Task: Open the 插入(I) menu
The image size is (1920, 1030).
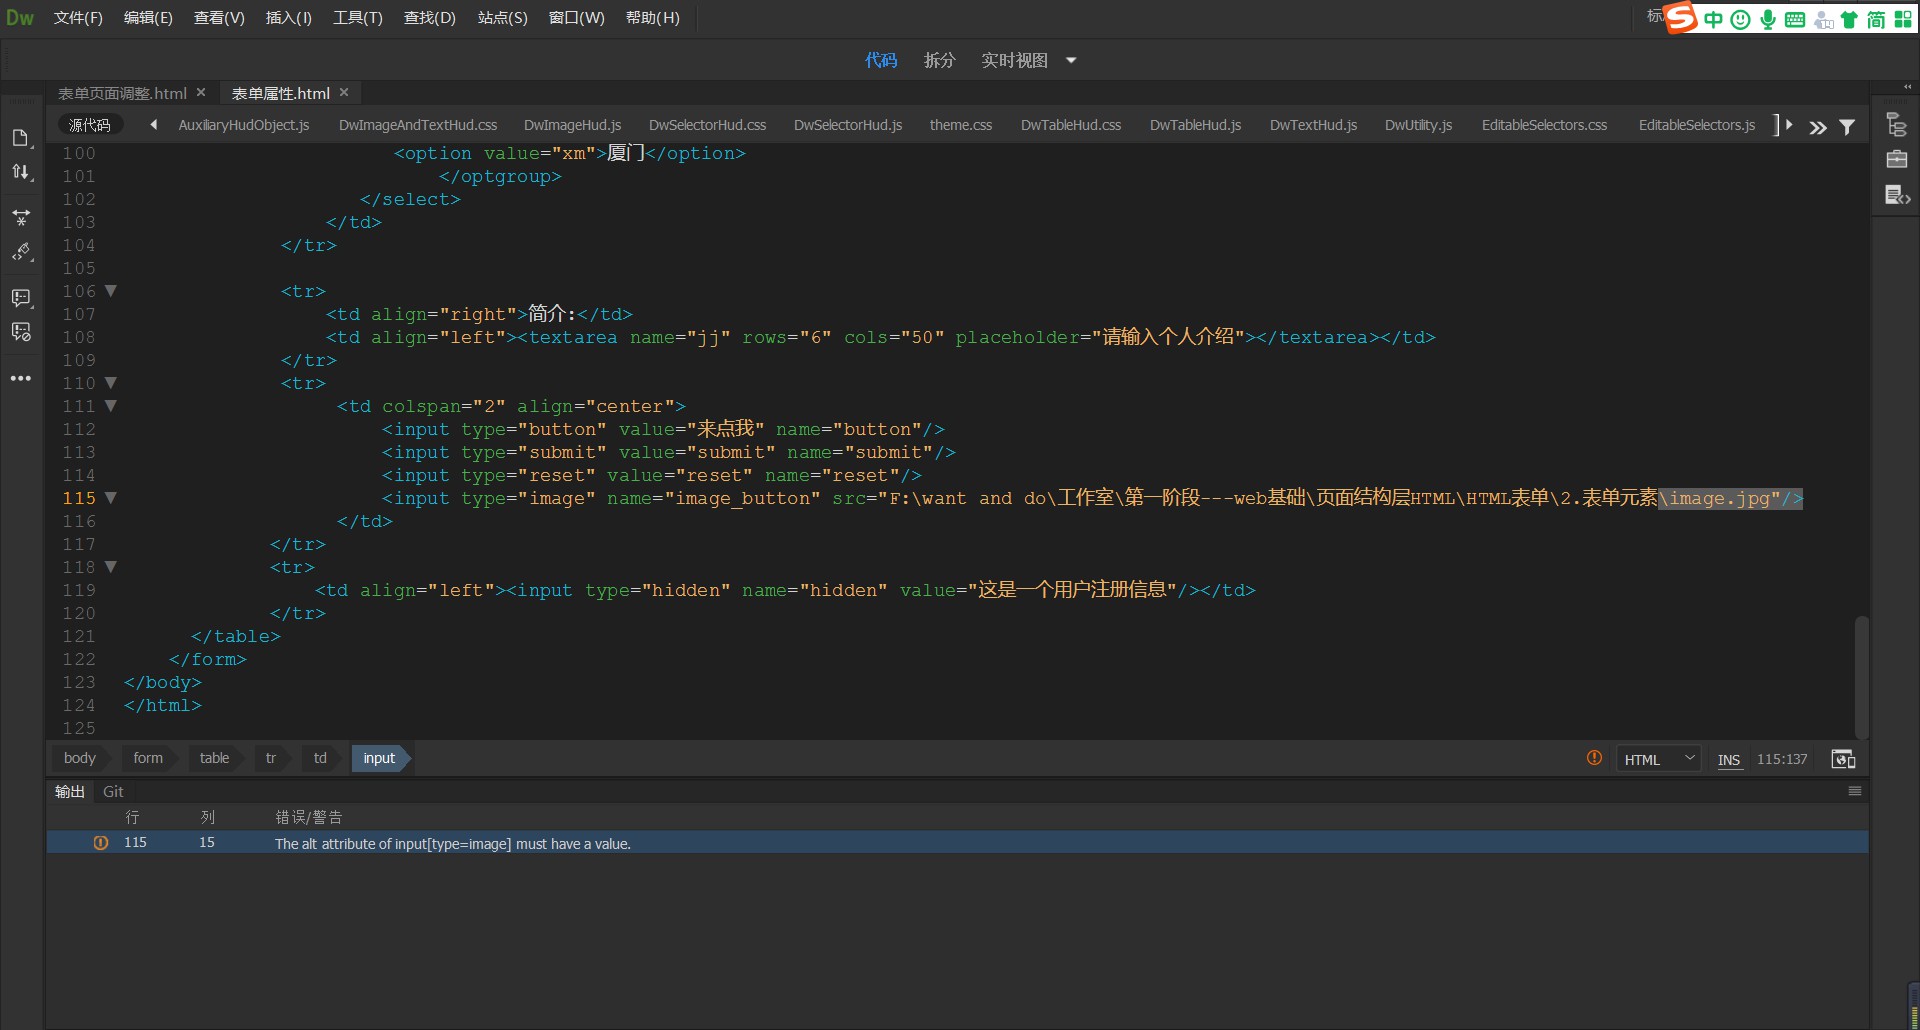Action: tap(288, 18)
